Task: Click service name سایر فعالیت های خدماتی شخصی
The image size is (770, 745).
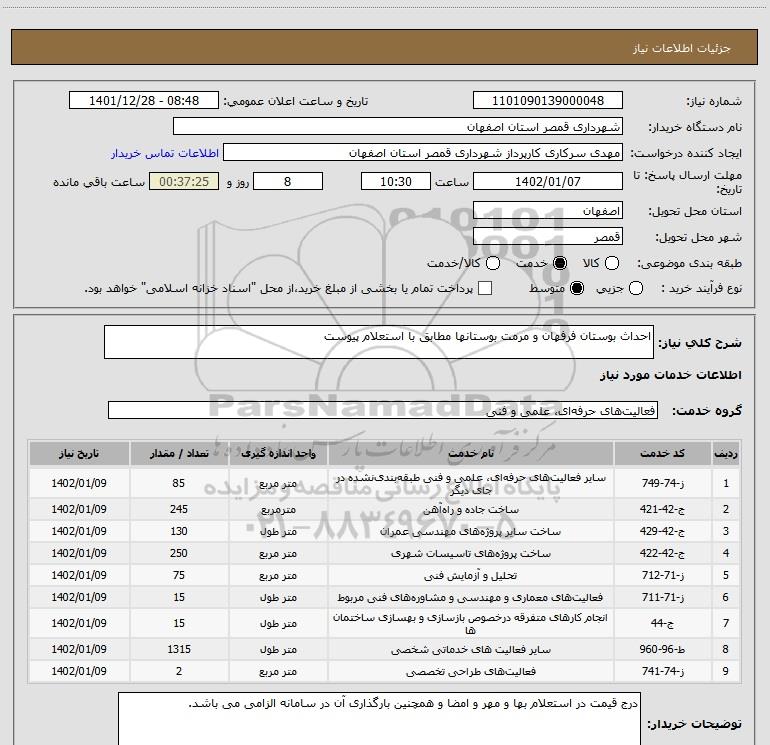Action: [470, 649]
